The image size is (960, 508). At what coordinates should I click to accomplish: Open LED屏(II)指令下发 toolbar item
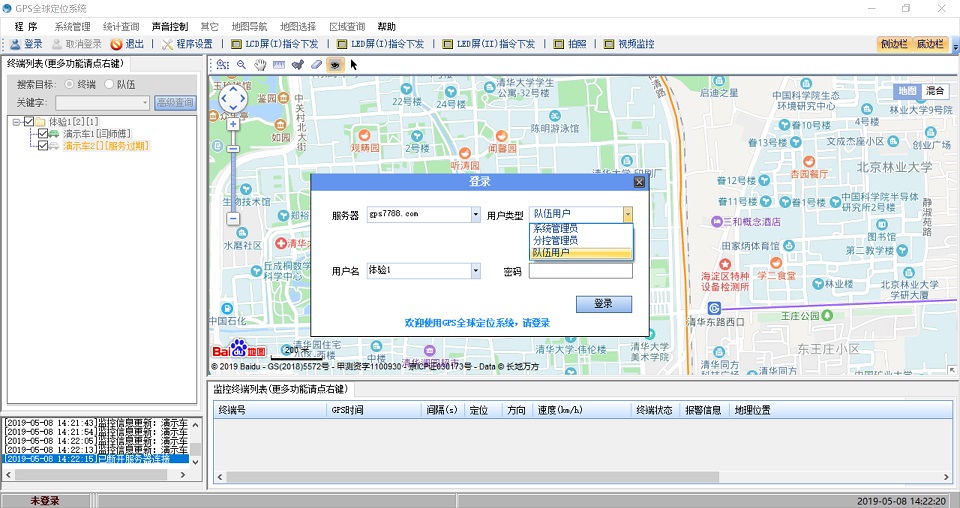click(489, 44)
